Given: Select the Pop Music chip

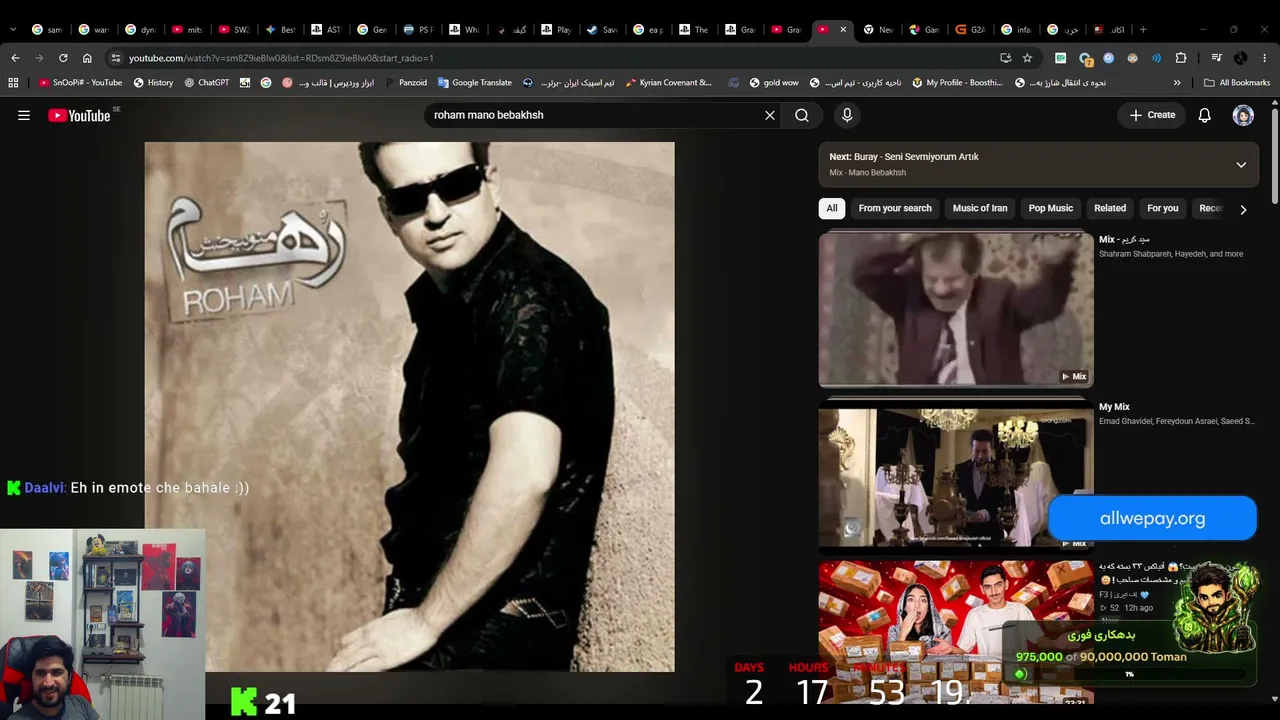Looking at the screenshot, I should (1051, 208).
